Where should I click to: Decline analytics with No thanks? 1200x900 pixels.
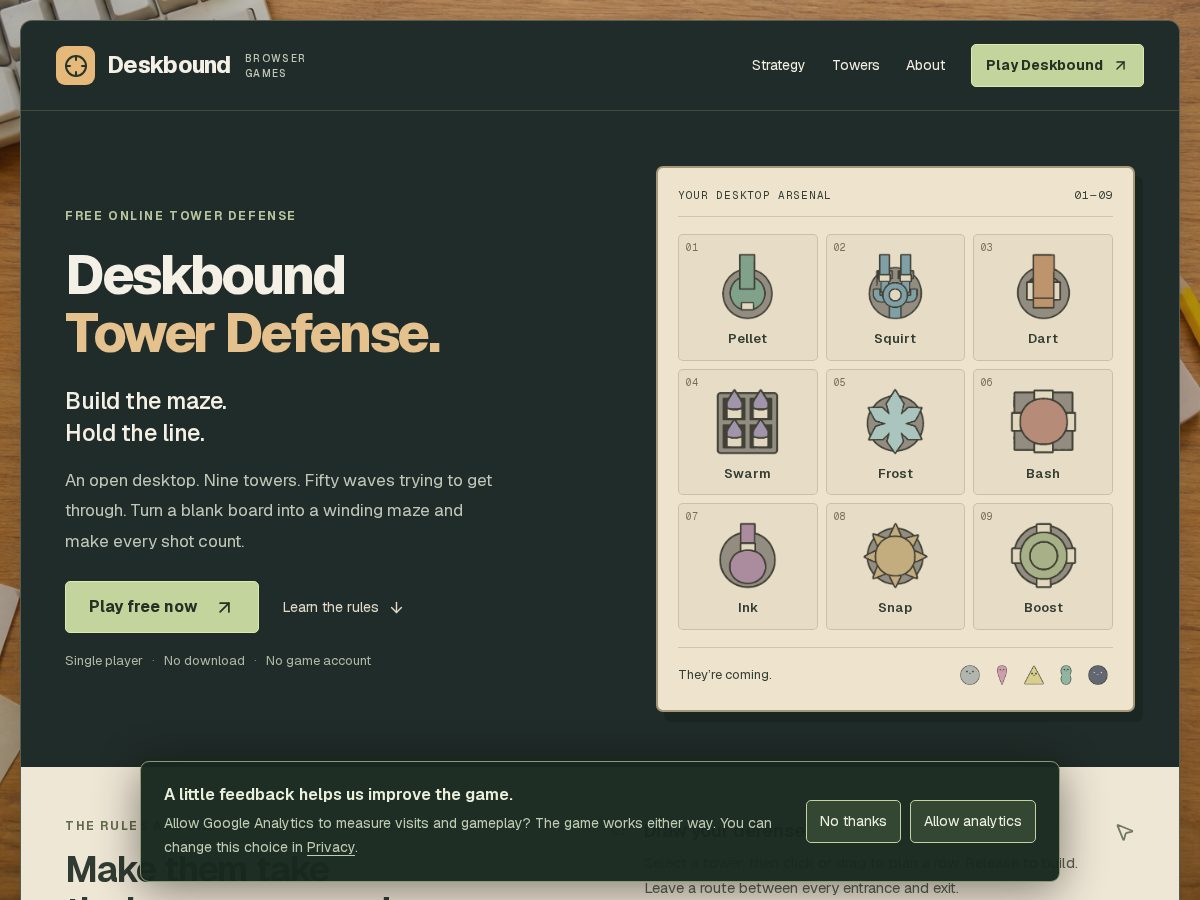pos(853,821)
